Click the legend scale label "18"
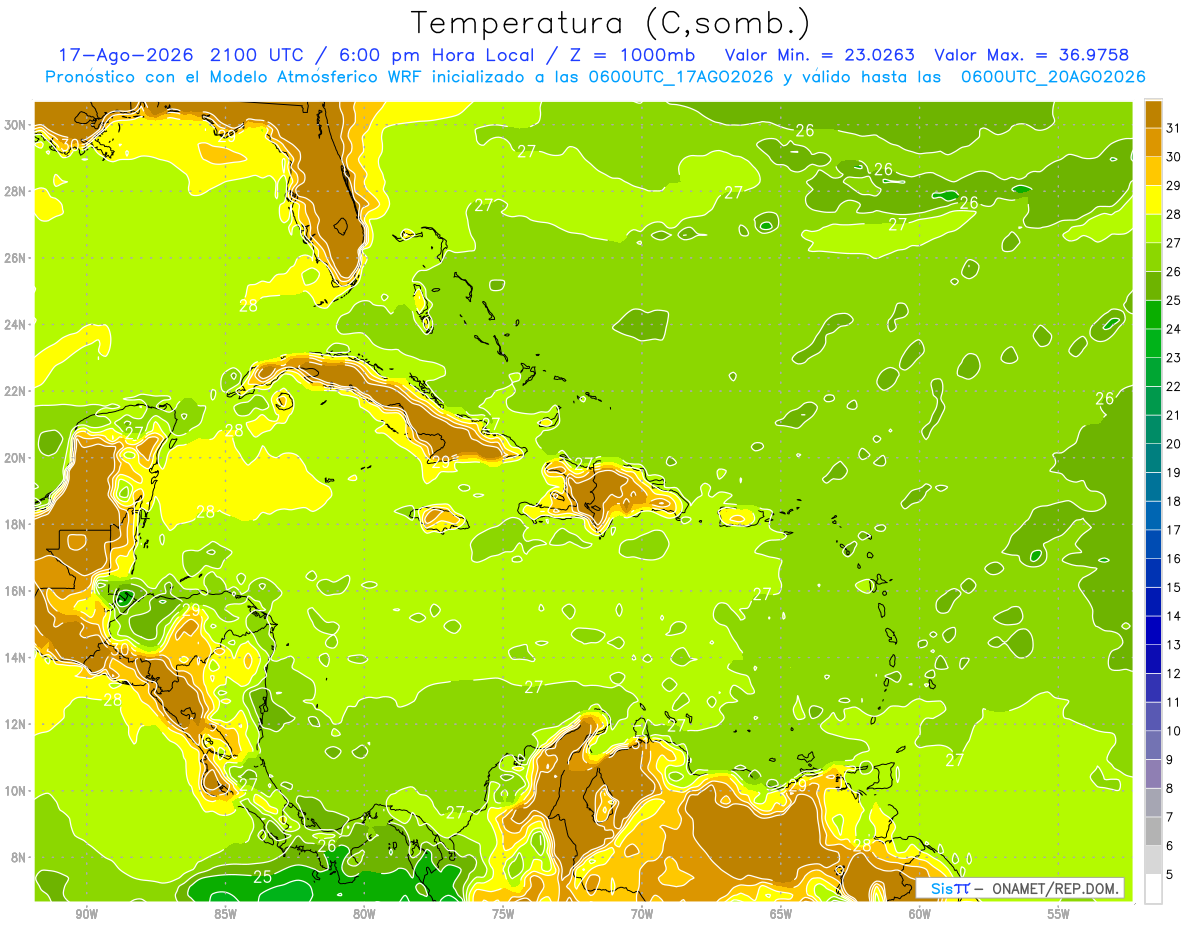 pos(1174,501)
